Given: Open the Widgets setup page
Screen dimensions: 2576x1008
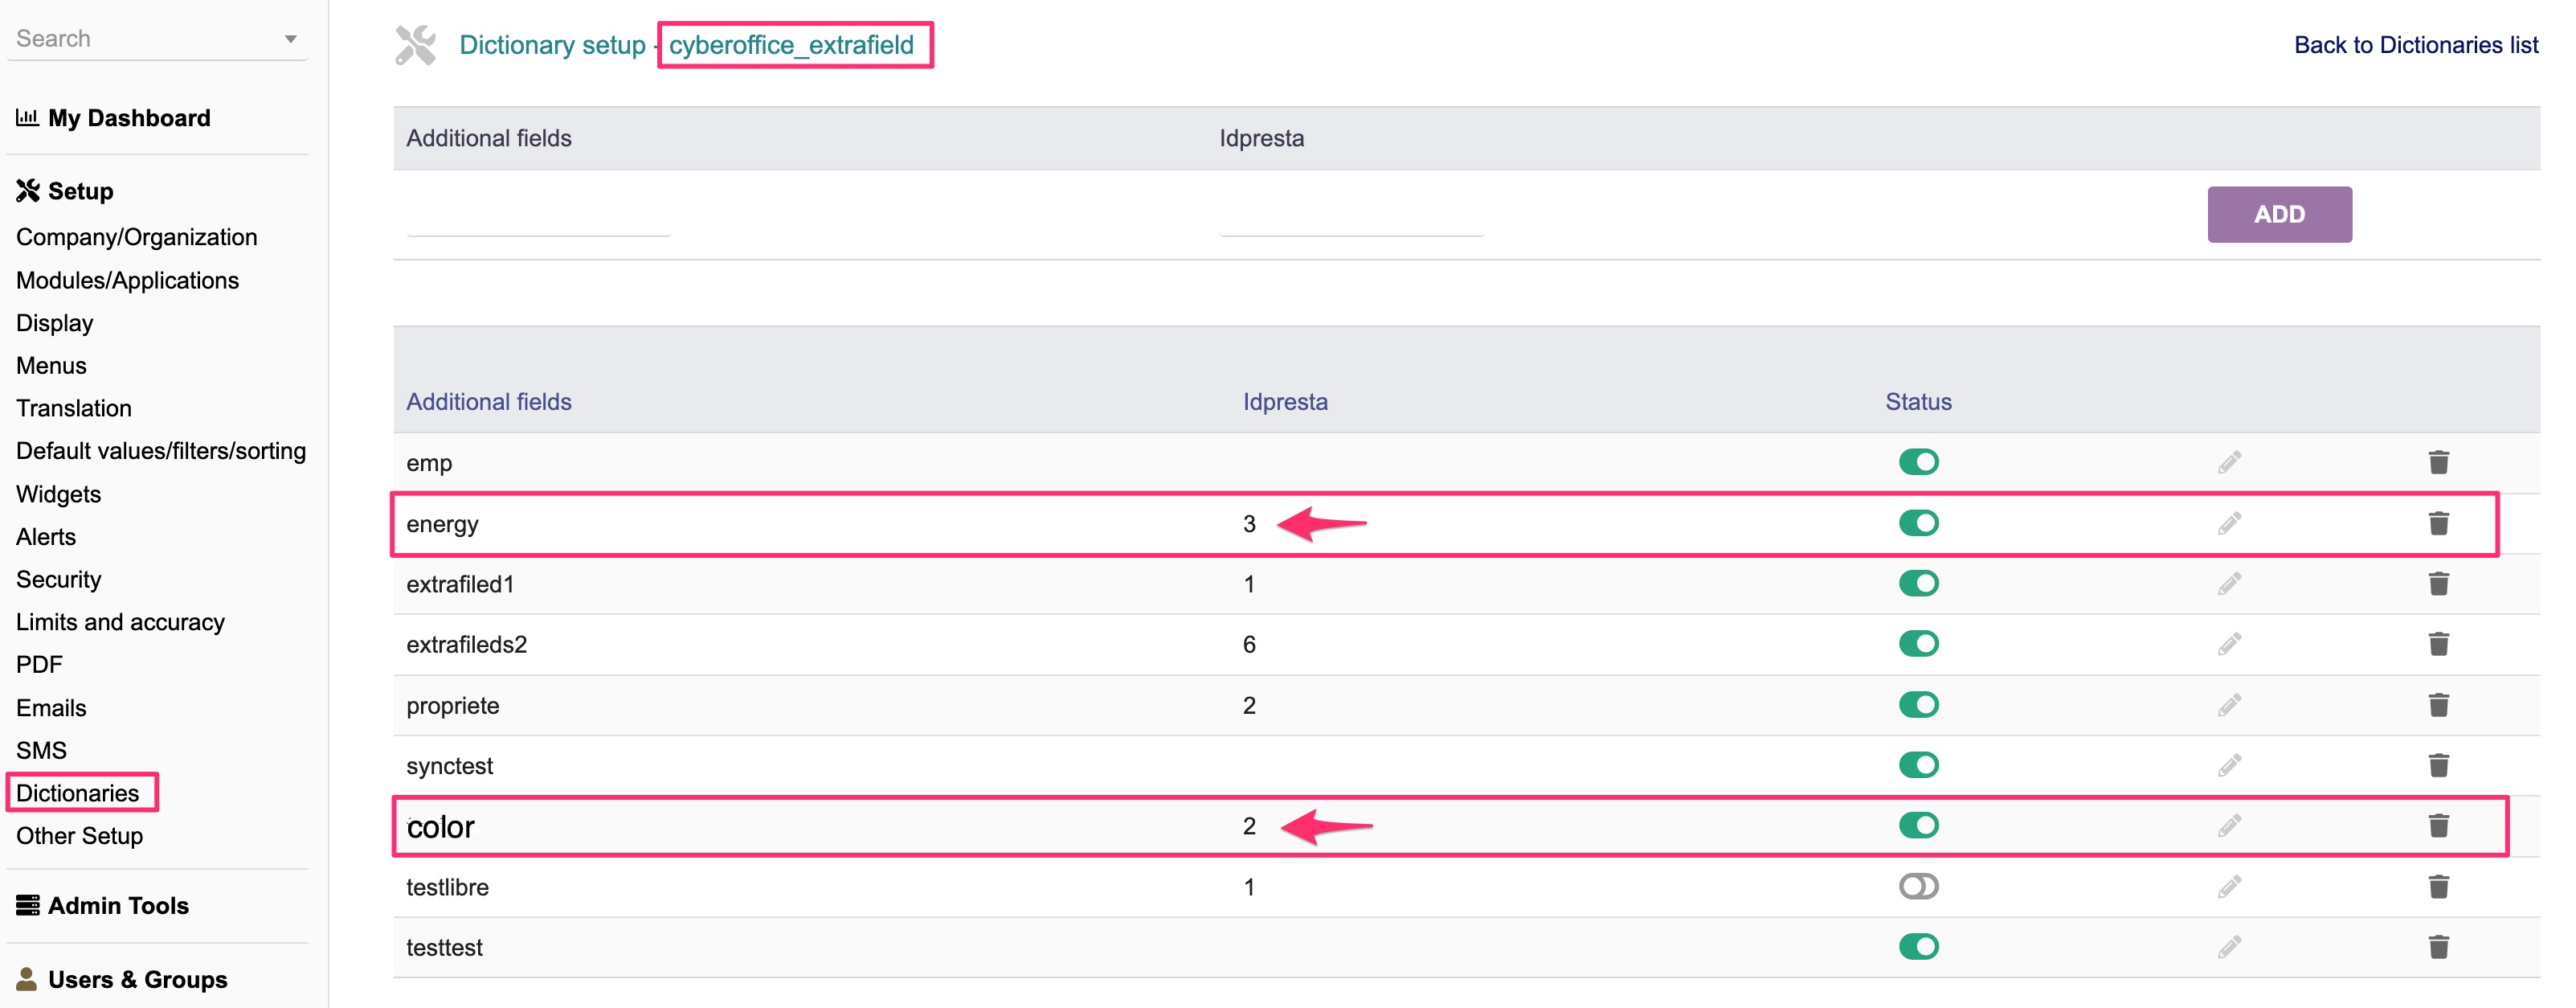Looking at the screenshot, I should coord(59,494).
